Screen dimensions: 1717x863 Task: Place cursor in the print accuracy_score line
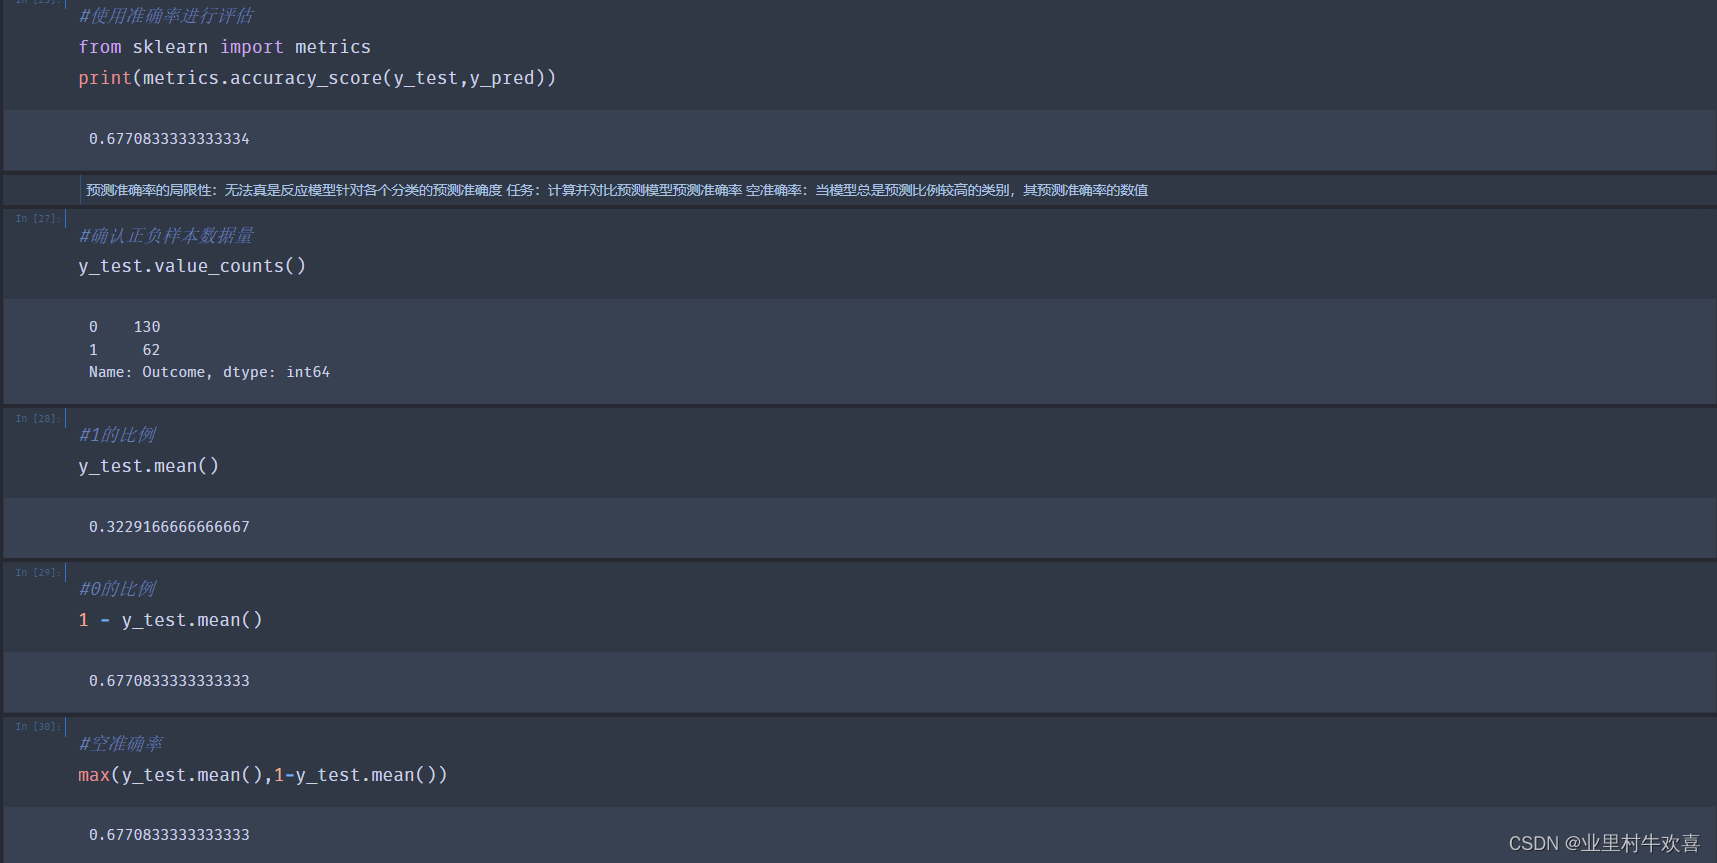317,78
